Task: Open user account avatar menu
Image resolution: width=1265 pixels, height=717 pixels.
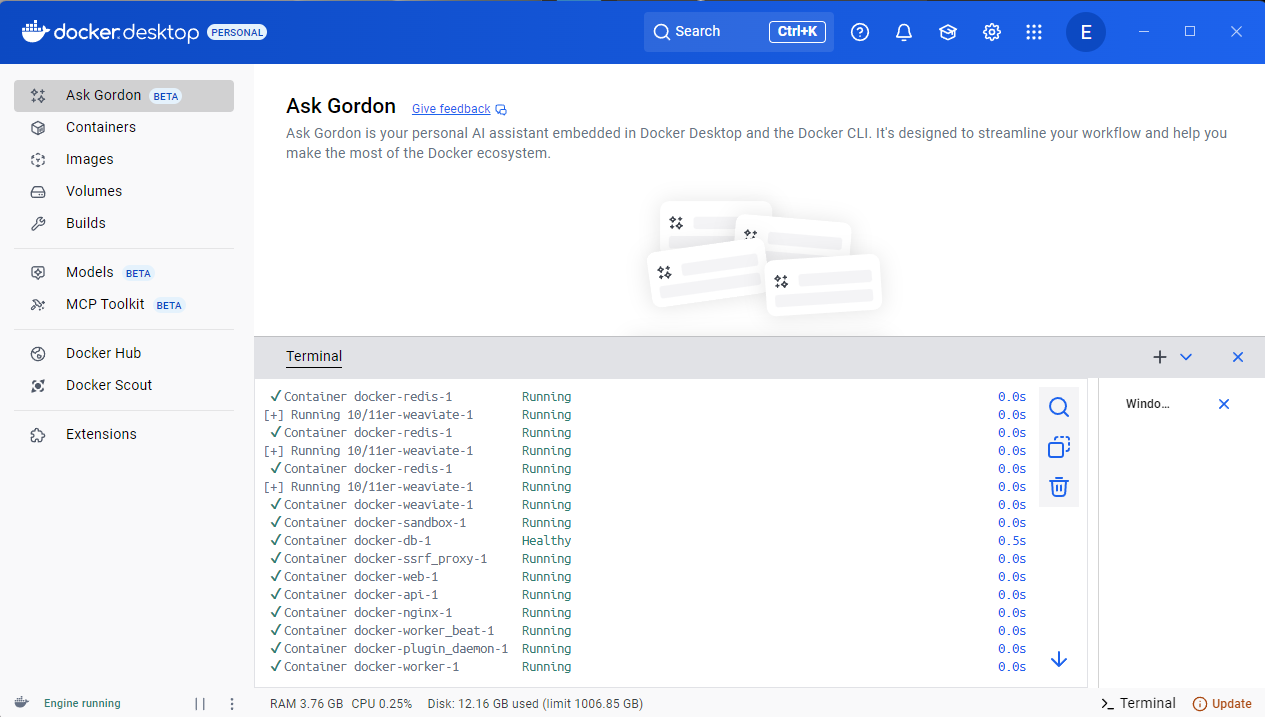Action: (x=1086, y=32)
